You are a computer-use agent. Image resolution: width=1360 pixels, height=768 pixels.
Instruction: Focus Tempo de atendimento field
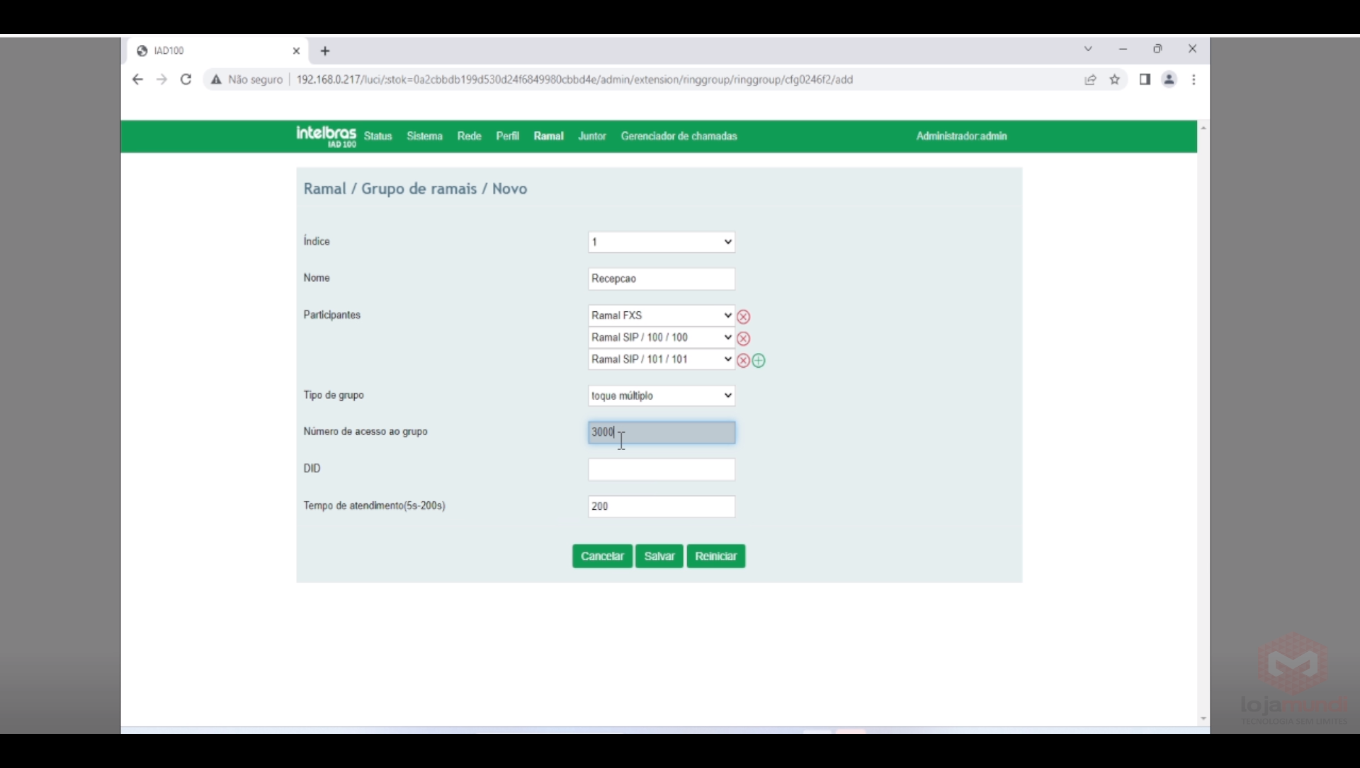tap(662, 506)
